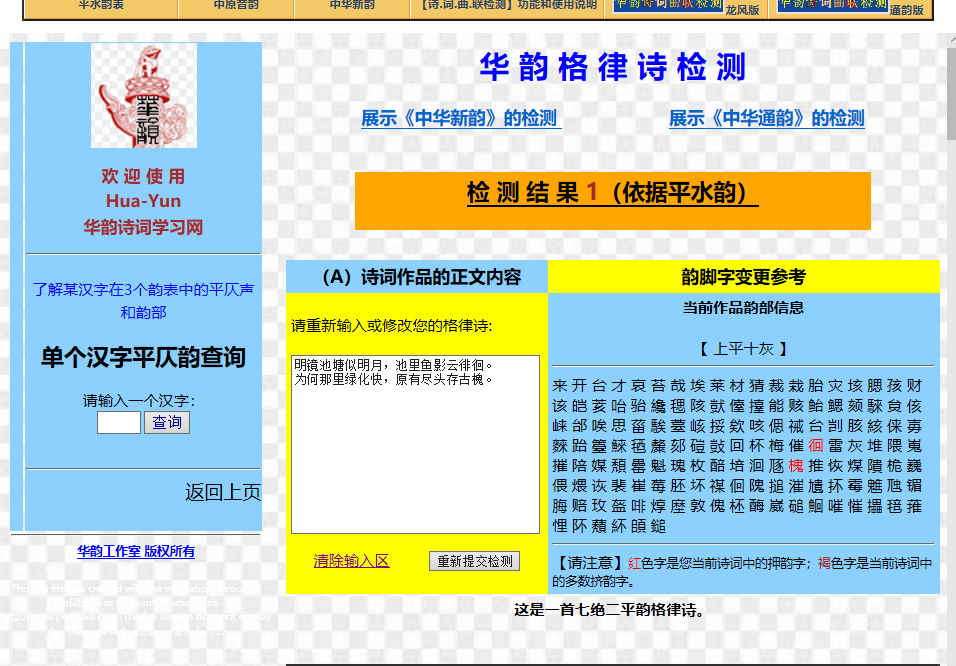Click the 了解某汉字在3个韵表中的平仄声和韵部 link
This screenshot has width=956, height=666.
pyautogui.click(x=143, y=301)
